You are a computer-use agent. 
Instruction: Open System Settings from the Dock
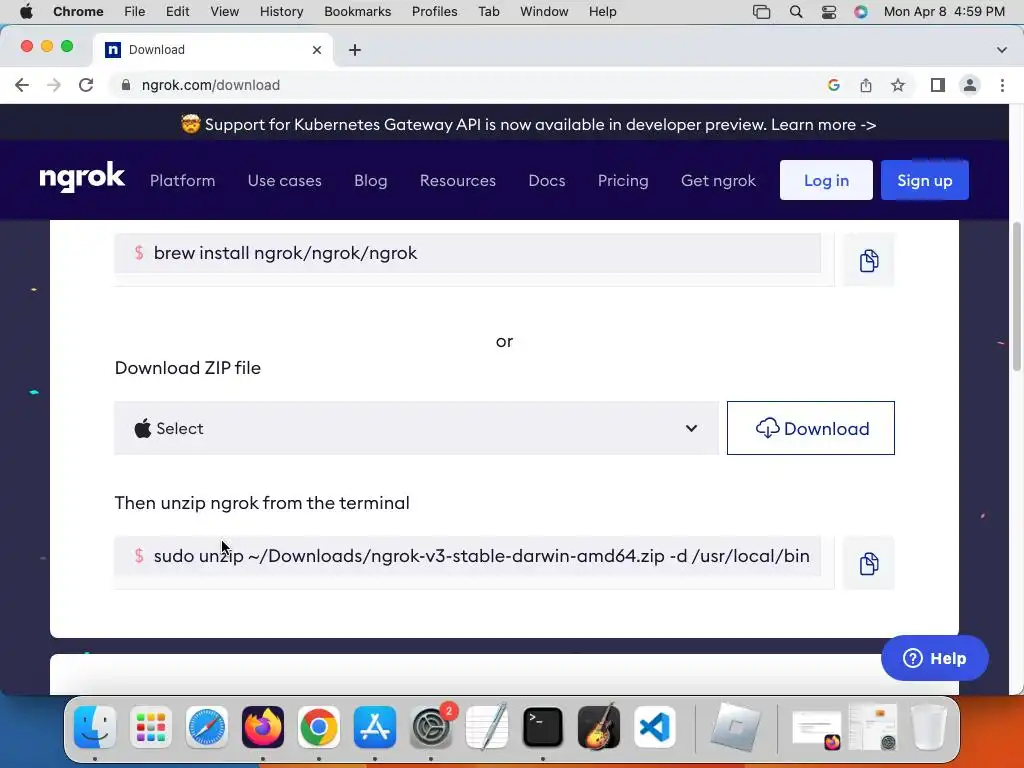[431, 726]
